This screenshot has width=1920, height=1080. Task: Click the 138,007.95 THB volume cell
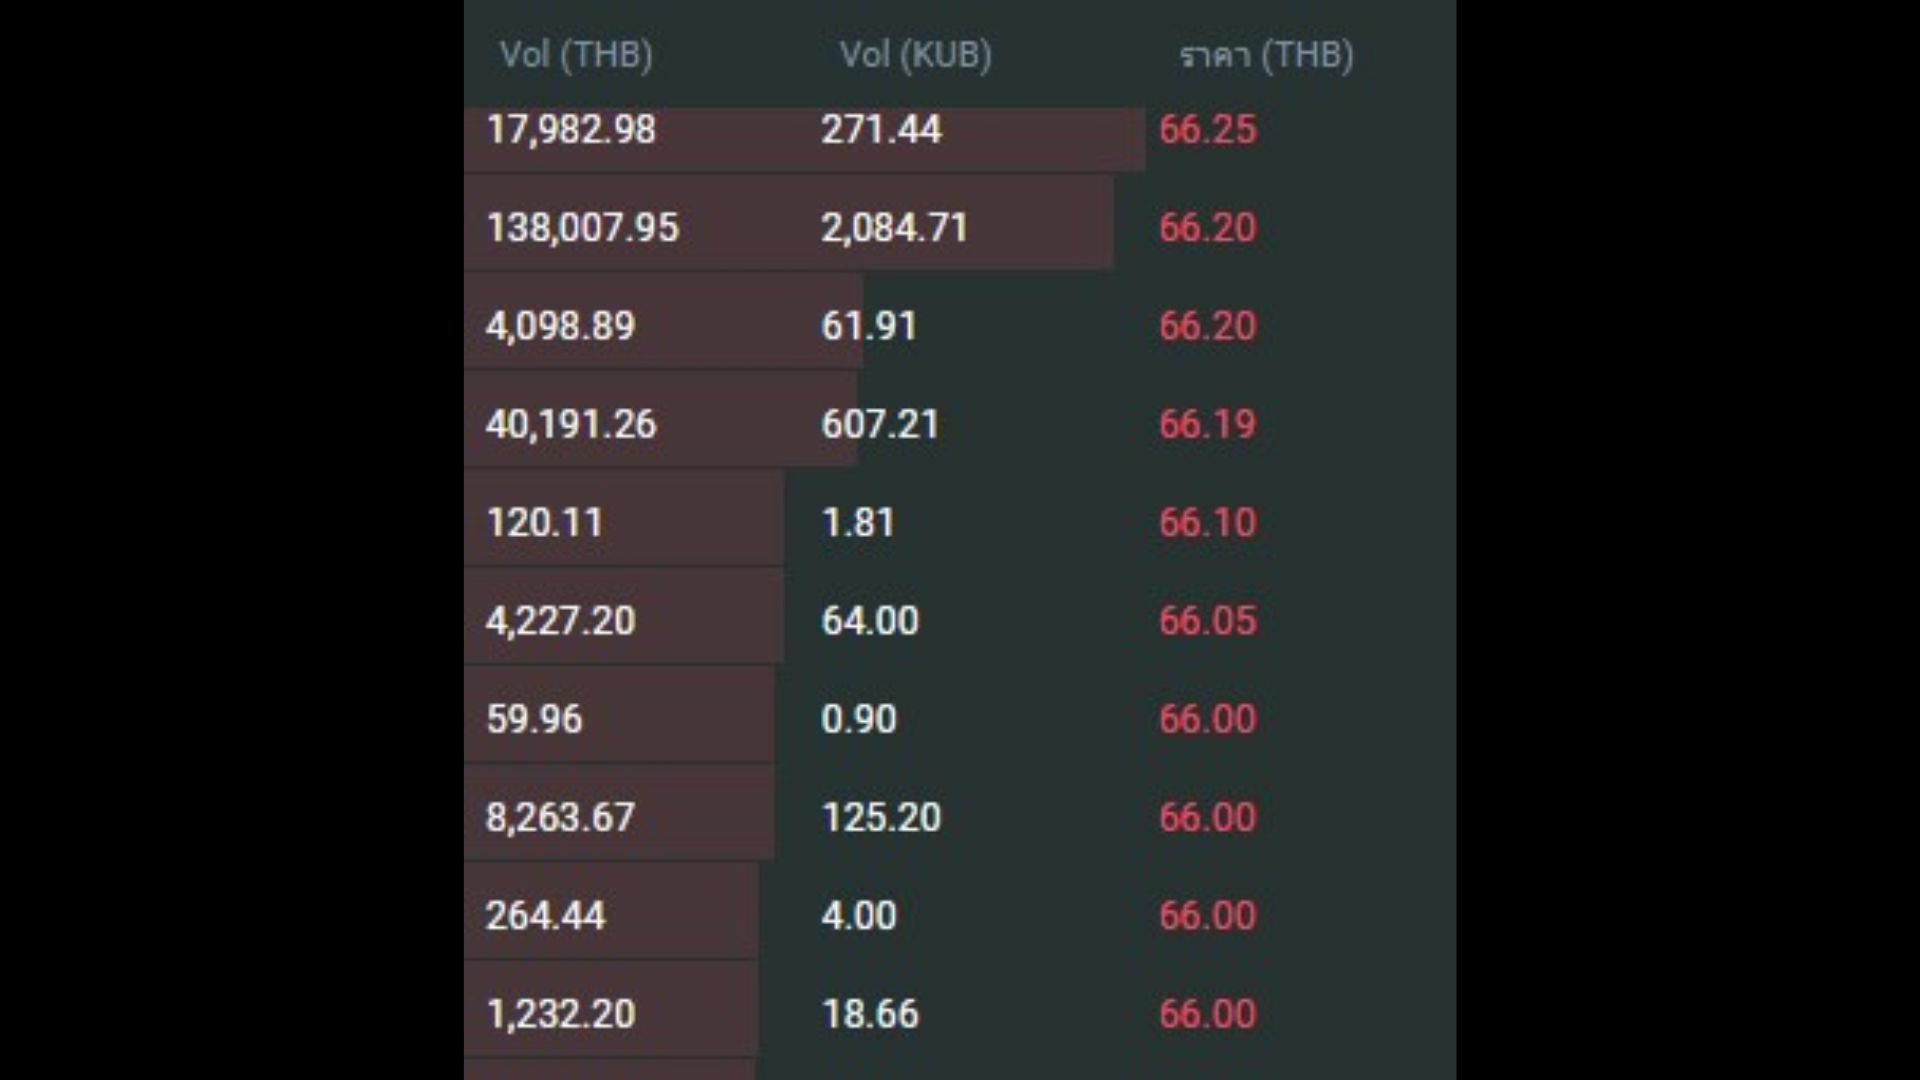click(x=582, y=228)
